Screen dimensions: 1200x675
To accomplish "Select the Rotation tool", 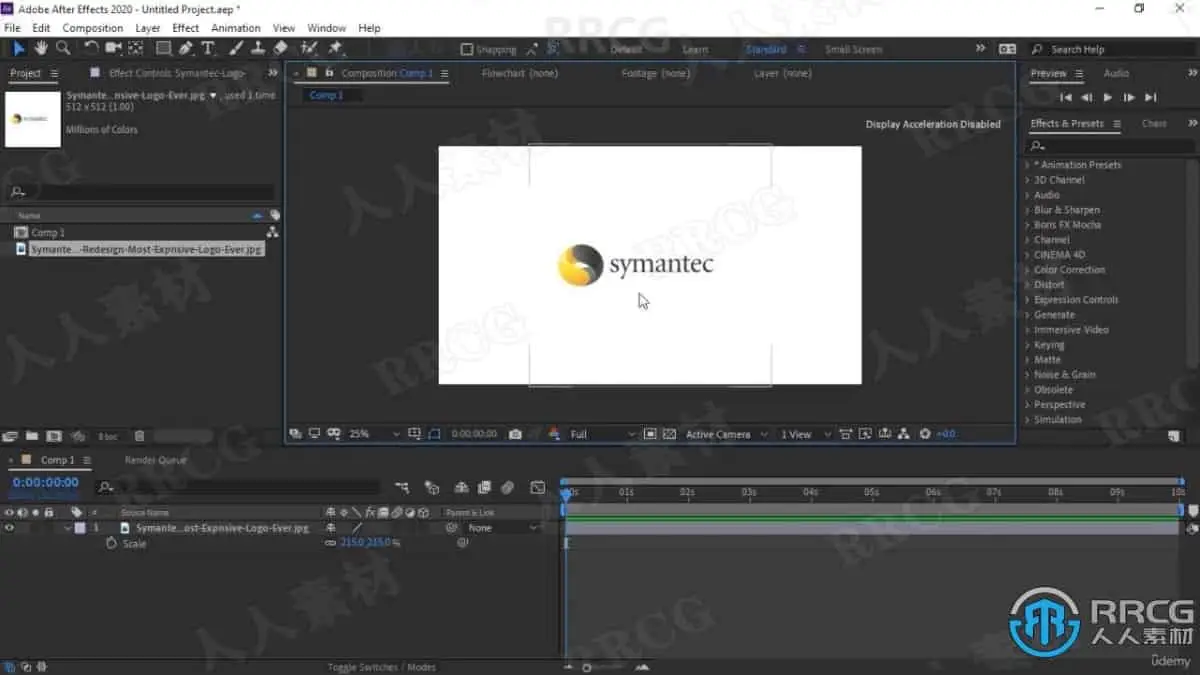I will tap(92, 48).
